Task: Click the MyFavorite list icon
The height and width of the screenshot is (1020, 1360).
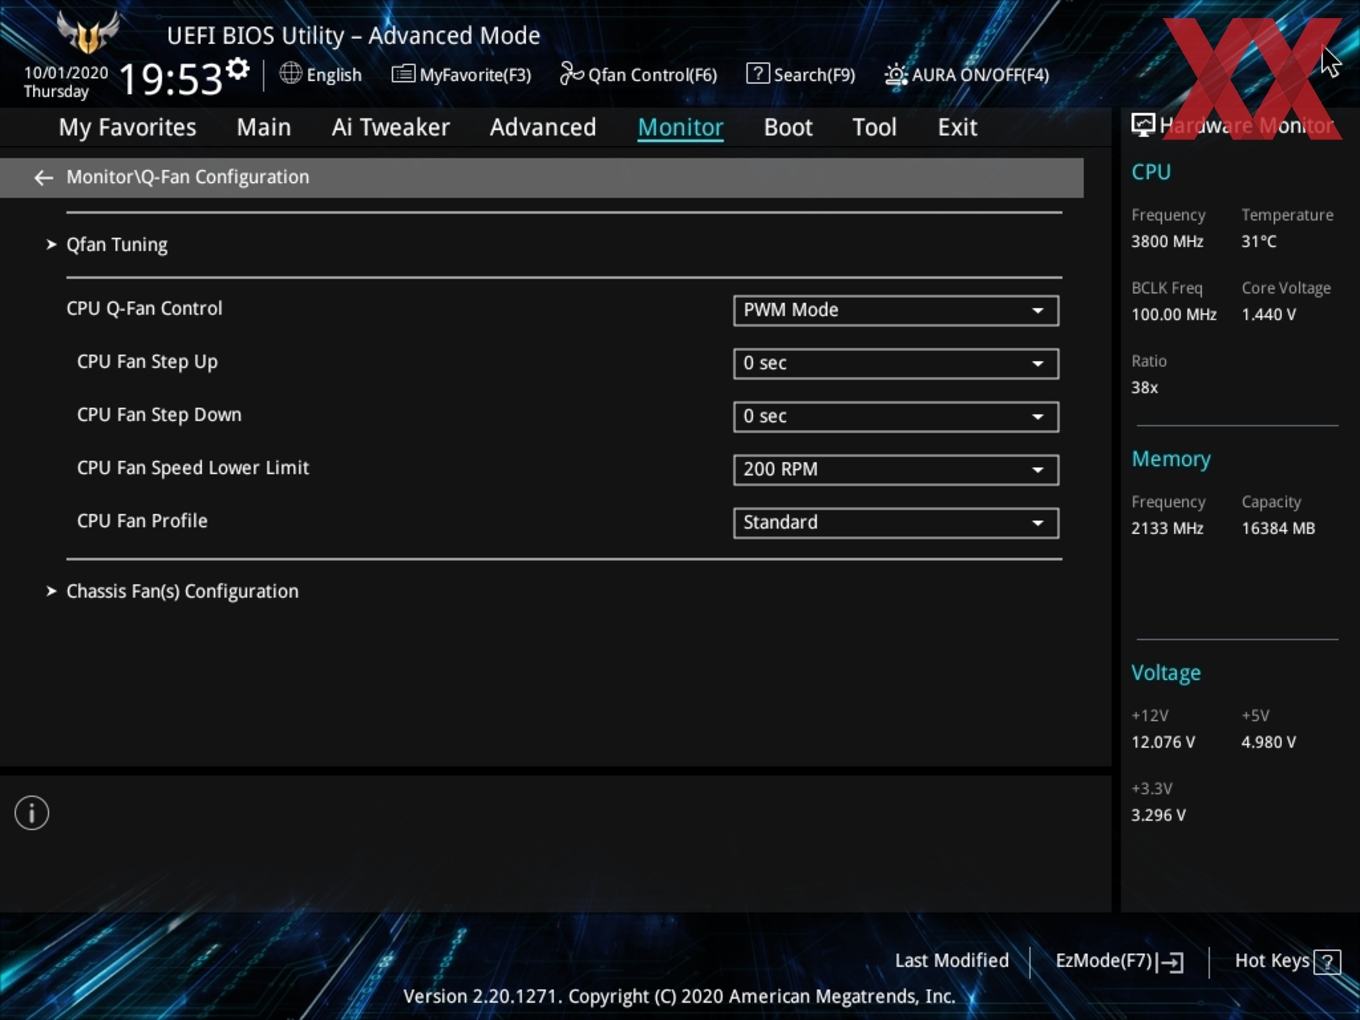Action: 403,74
